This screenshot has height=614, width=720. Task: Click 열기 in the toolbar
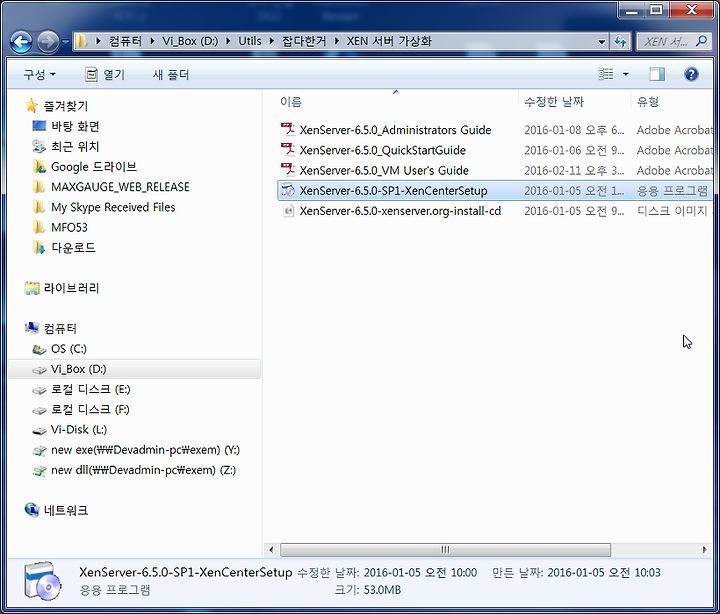pyautogui.click(x=105, y=74)
